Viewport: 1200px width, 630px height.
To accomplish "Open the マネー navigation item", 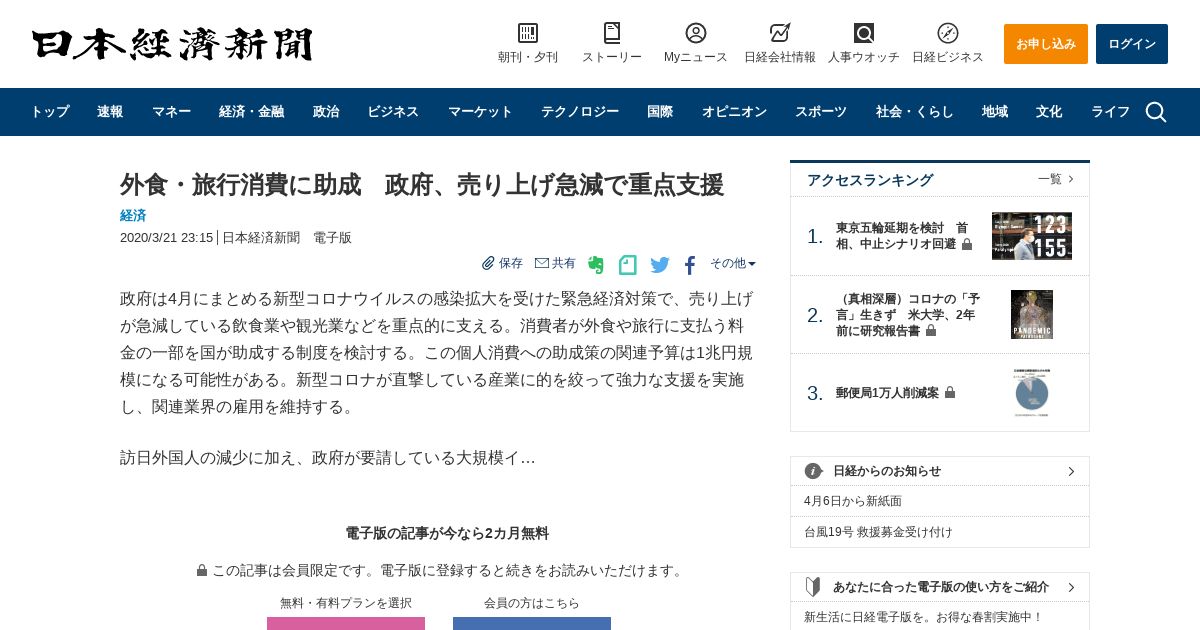I will pyautogui.click(x=171, y=112).
